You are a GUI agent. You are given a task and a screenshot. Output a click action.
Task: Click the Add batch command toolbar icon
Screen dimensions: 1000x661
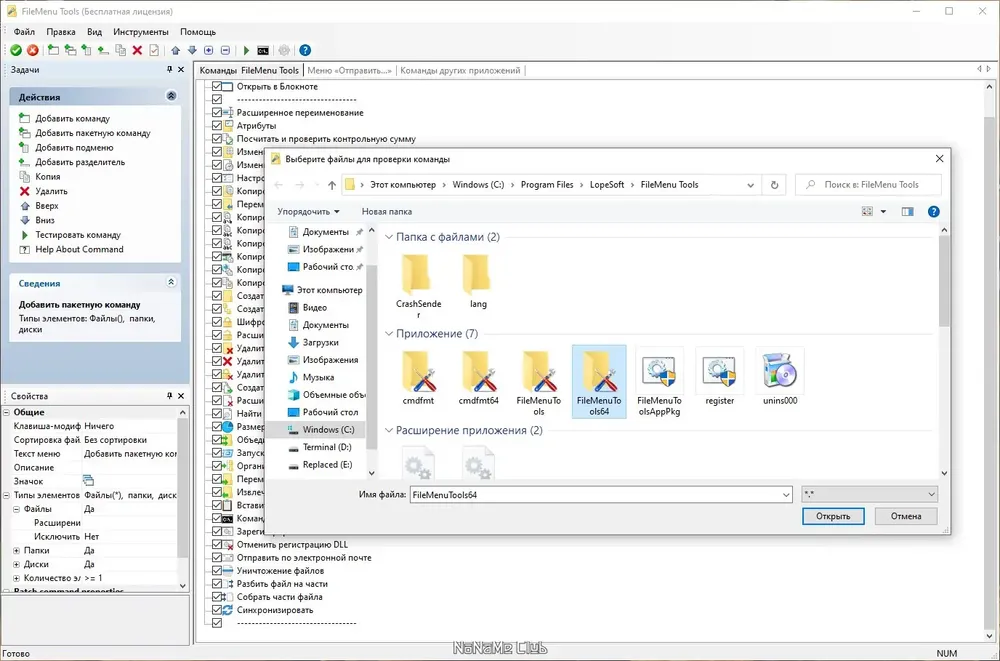(x=70, y=50)
